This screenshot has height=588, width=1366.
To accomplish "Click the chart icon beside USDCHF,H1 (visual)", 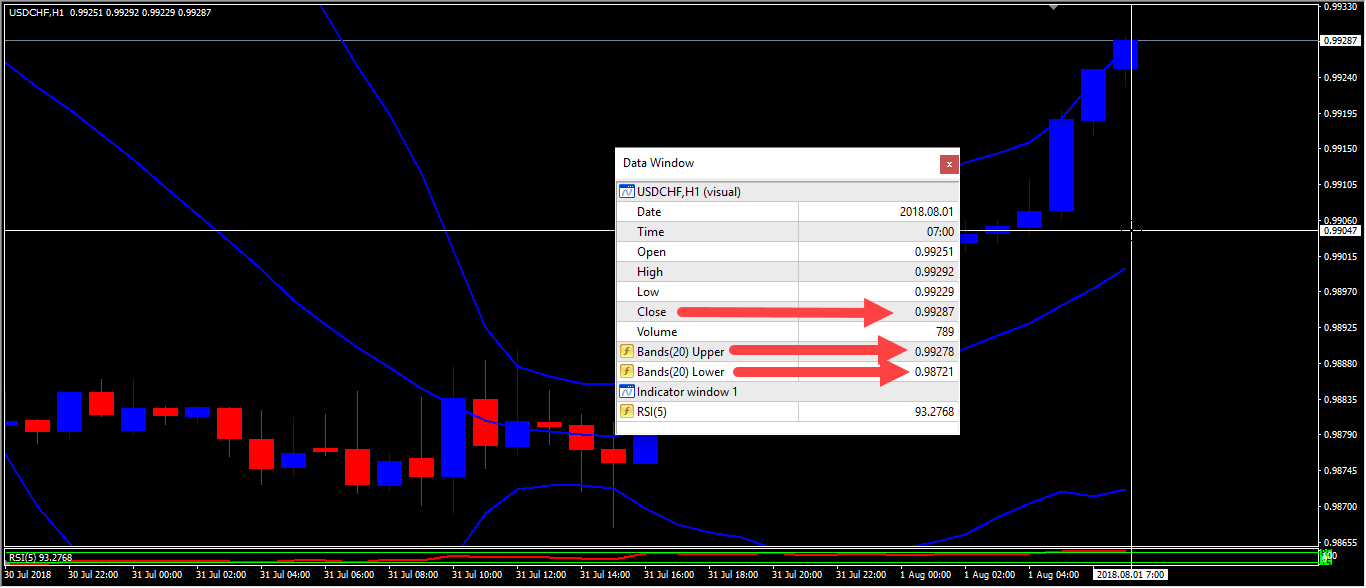I will pos(627,191).
